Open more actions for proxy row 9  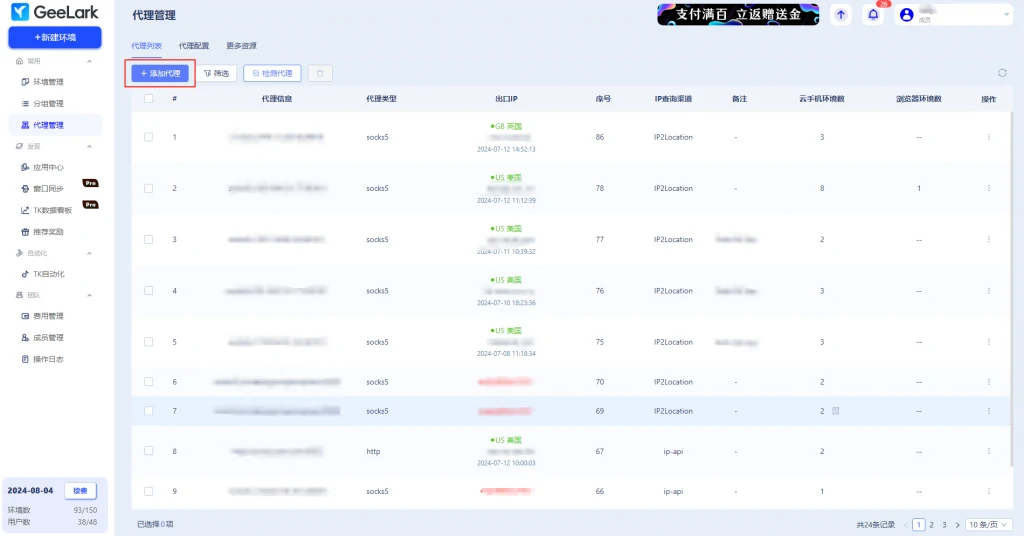click(x=989, y=491)
